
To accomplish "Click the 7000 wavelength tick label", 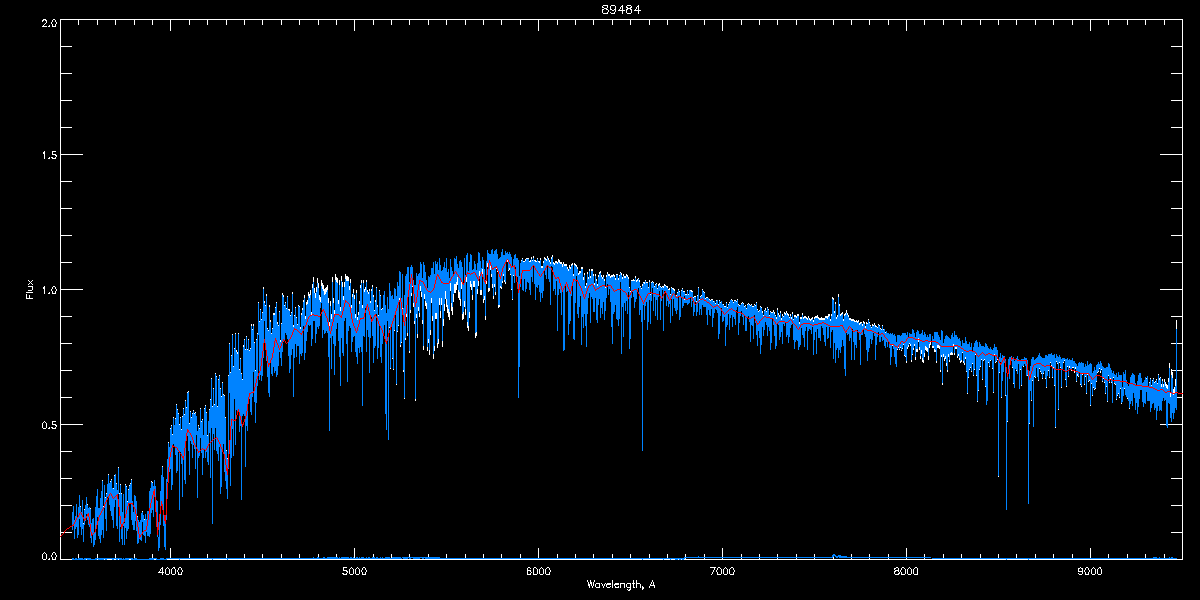I will [722, 571].
